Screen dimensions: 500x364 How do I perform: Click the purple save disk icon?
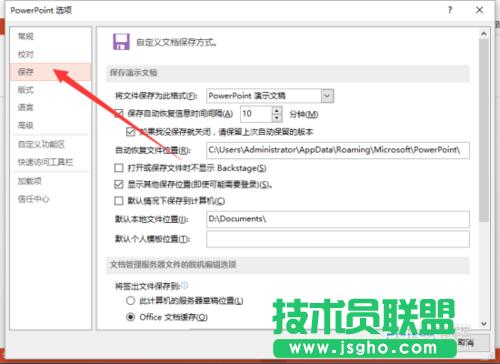[x=121, y=42]
